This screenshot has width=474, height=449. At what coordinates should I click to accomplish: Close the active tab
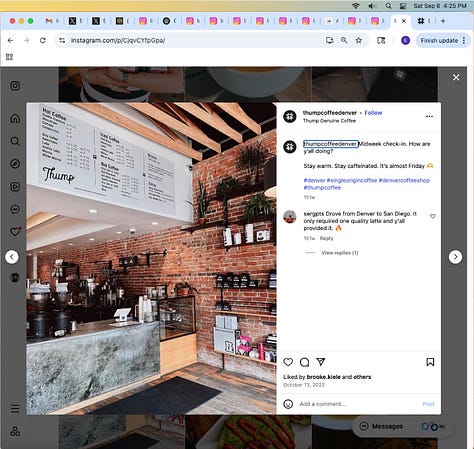point(404,21)
